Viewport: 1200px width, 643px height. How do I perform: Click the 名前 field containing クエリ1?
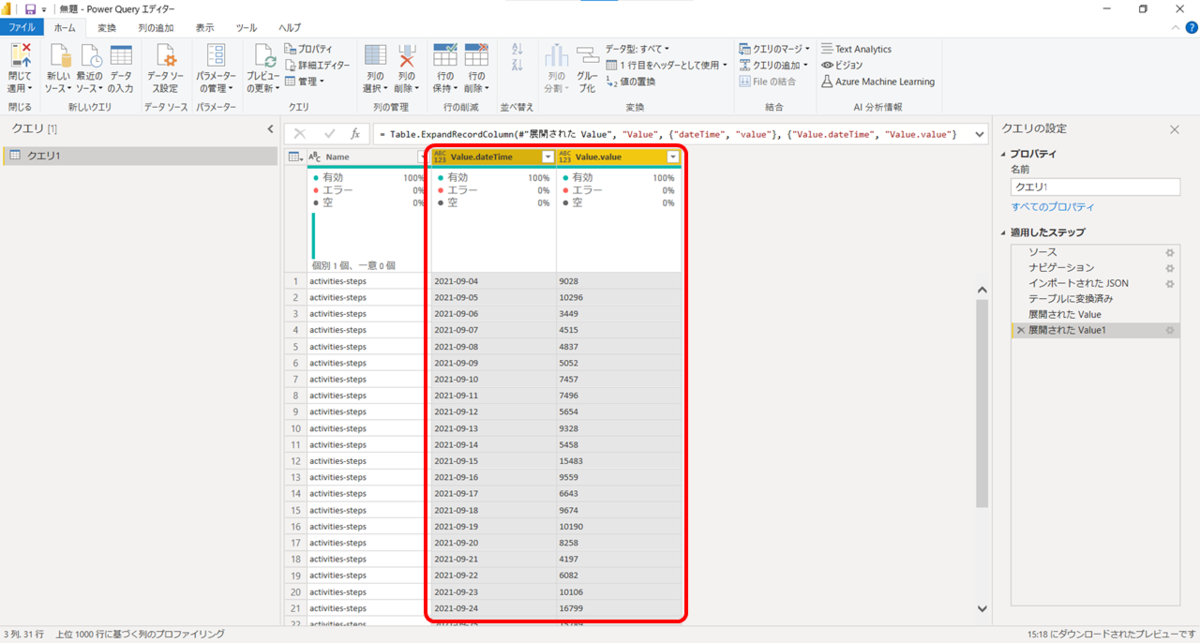pos(1095,187)
